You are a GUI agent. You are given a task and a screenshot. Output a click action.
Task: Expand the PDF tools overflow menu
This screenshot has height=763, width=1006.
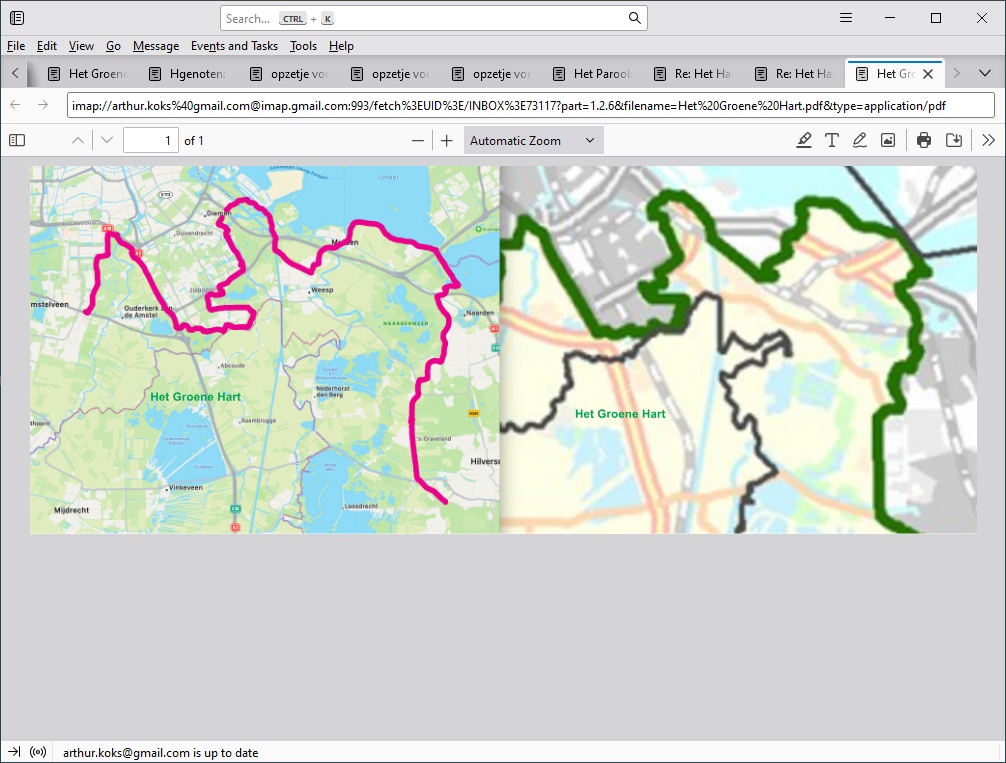coord(988,141)
